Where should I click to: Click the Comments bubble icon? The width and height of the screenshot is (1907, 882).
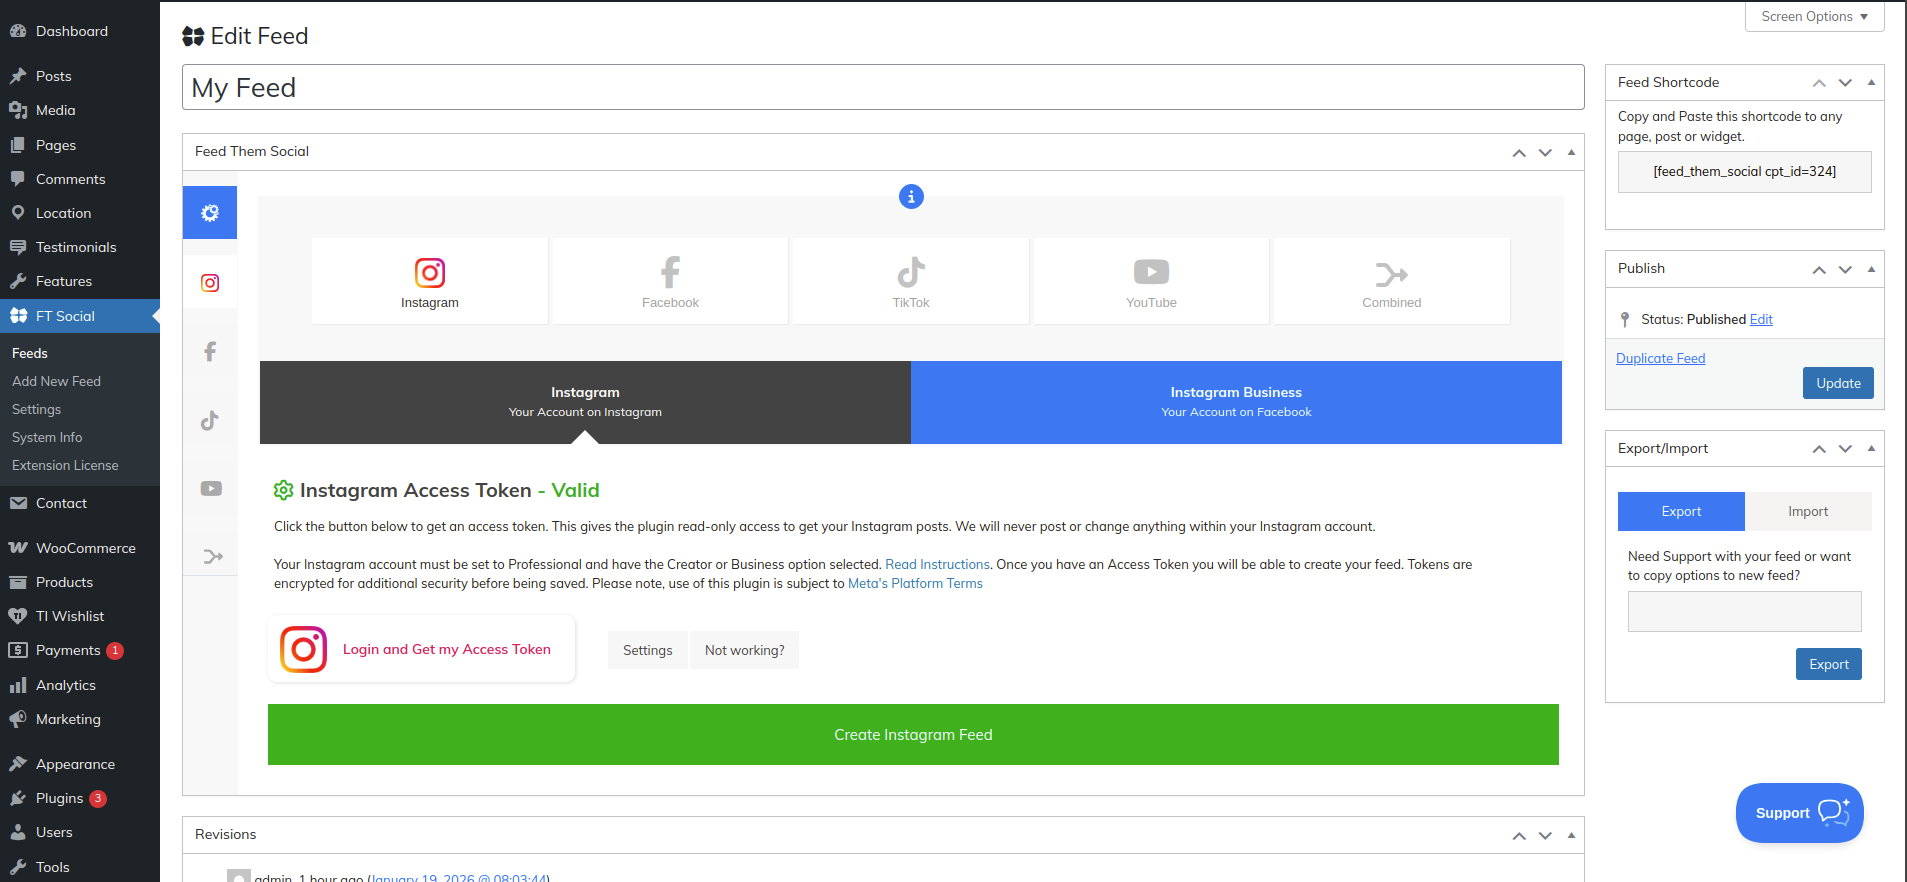(x=18, y=179)
